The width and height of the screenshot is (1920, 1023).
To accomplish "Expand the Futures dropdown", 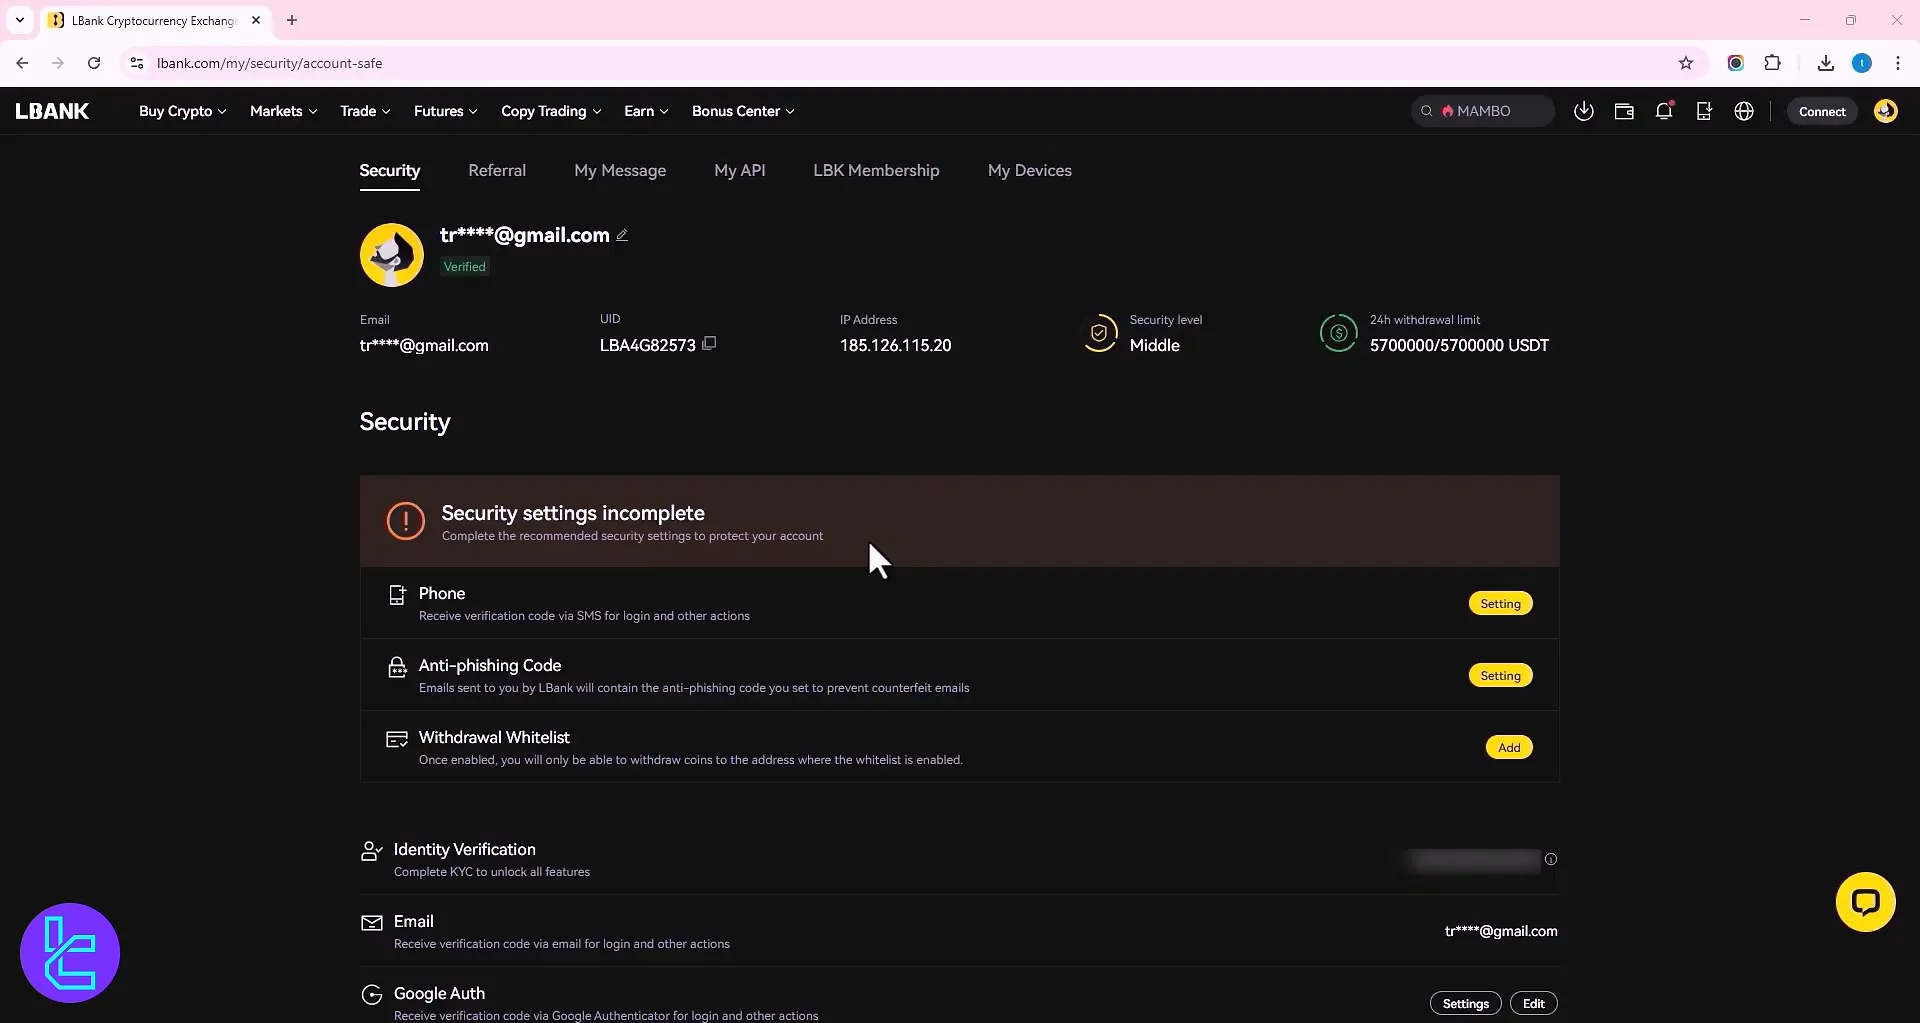I will pyautogui.click(x=446, y=111).
